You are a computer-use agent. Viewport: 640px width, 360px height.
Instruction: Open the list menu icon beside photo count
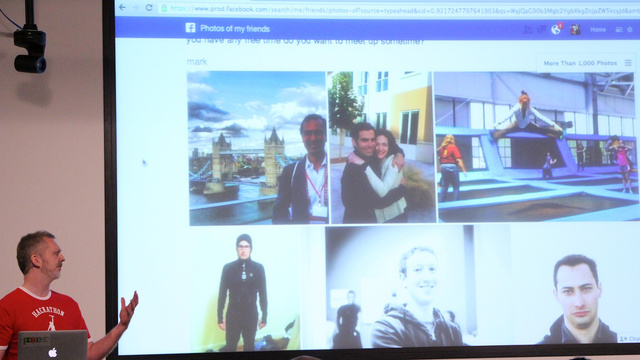[628, 63]
